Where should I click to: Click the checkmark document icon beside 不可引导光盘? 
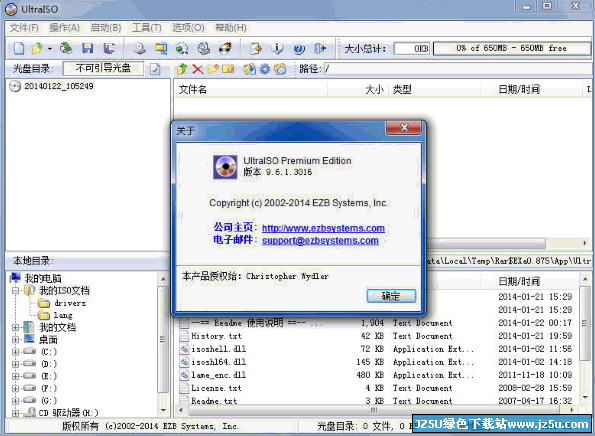[155, 69]
